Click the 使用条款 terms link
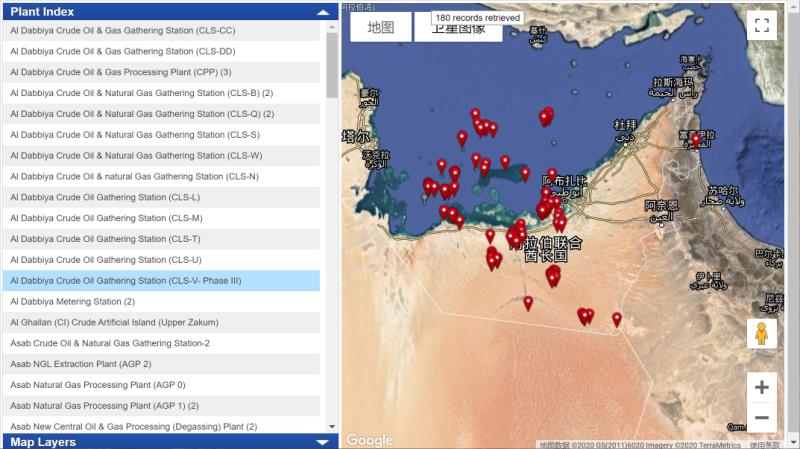 765,444
